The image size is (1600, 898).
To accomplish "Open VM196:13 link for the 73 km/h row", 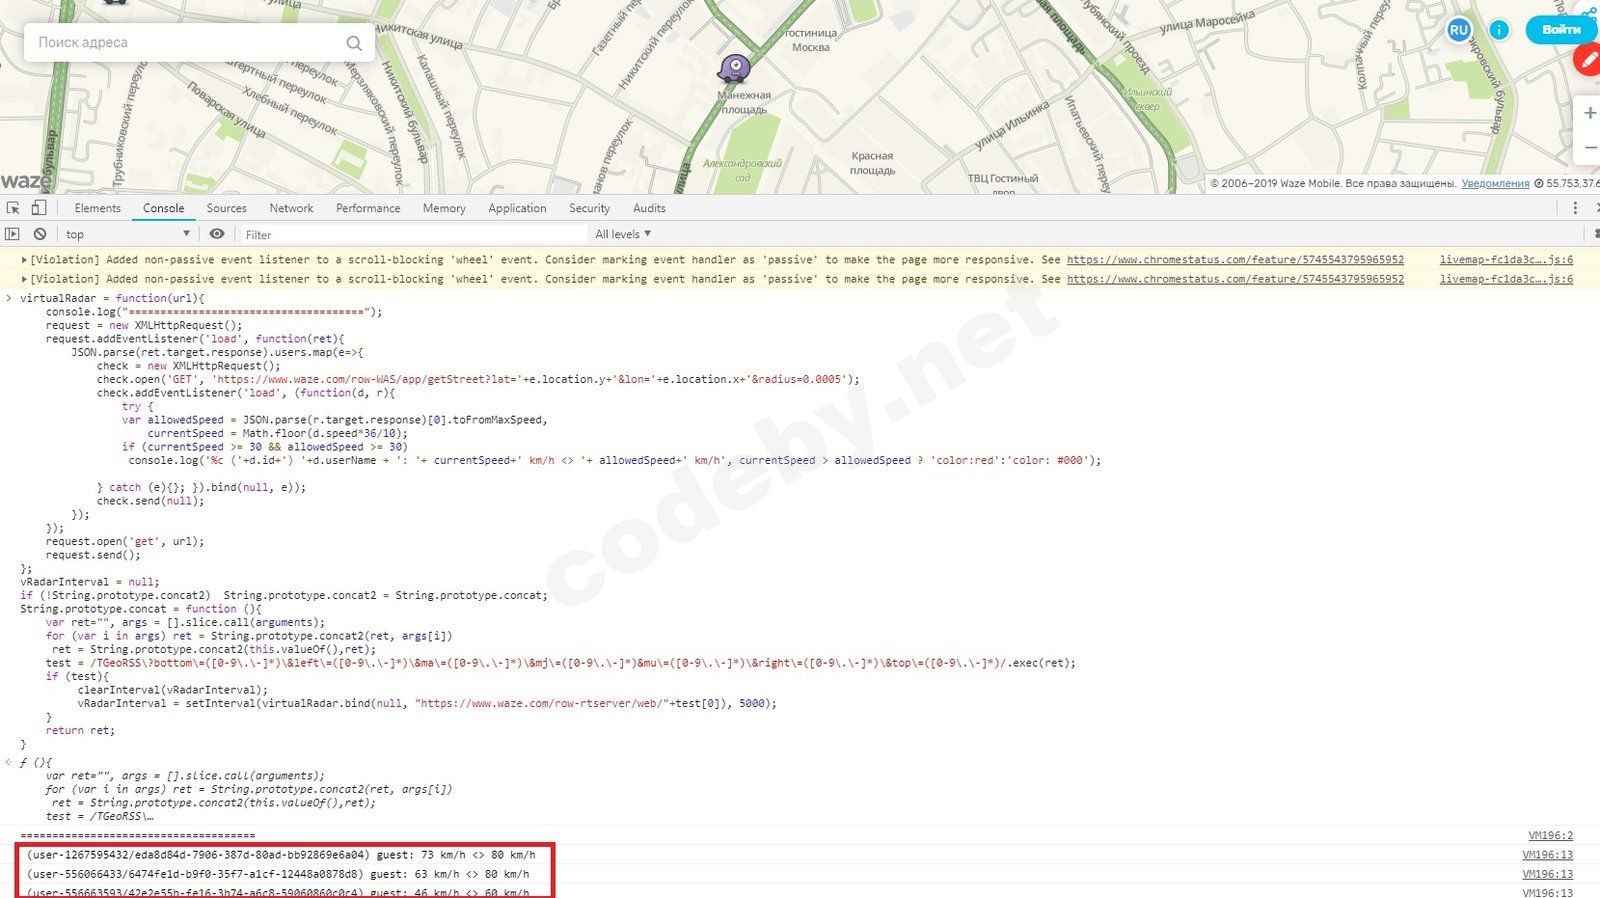I will click(1547, 855).
